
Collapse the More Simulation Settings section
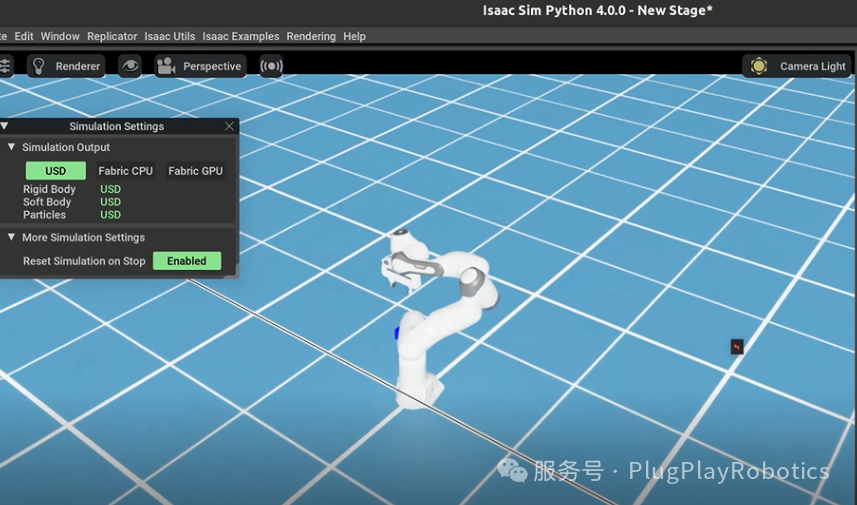tap(12, 237)
